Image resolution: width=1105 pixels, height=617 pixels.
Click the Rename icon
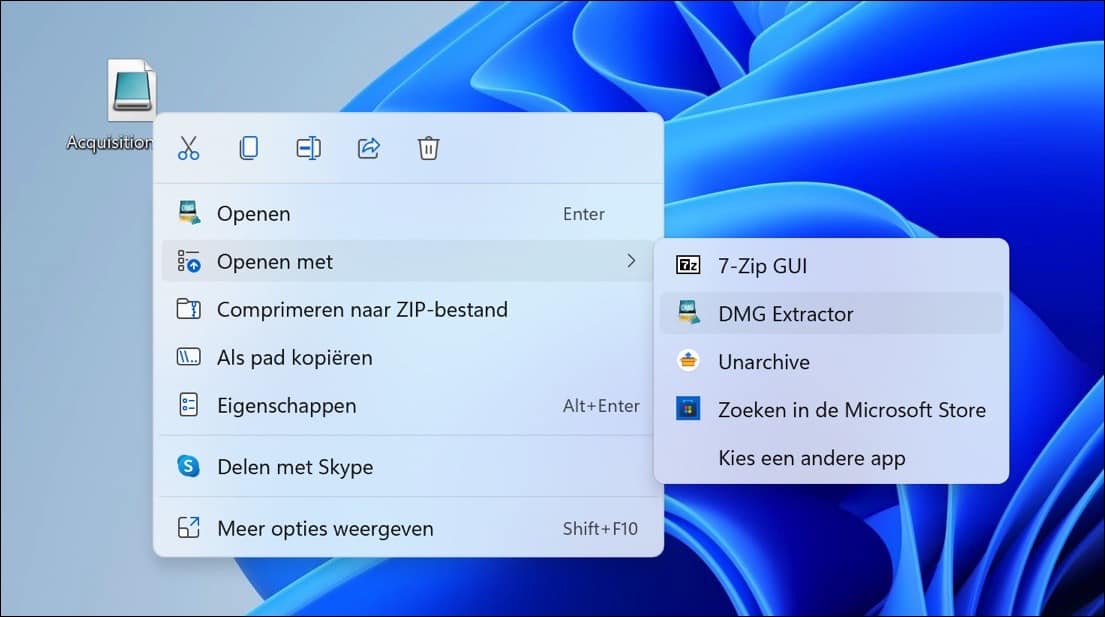tap(308, 148)
